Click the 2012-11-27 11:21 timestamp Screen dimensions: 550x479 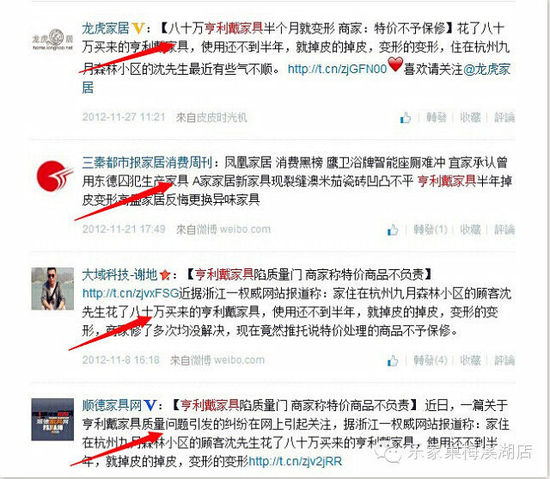tap(123, 117)
